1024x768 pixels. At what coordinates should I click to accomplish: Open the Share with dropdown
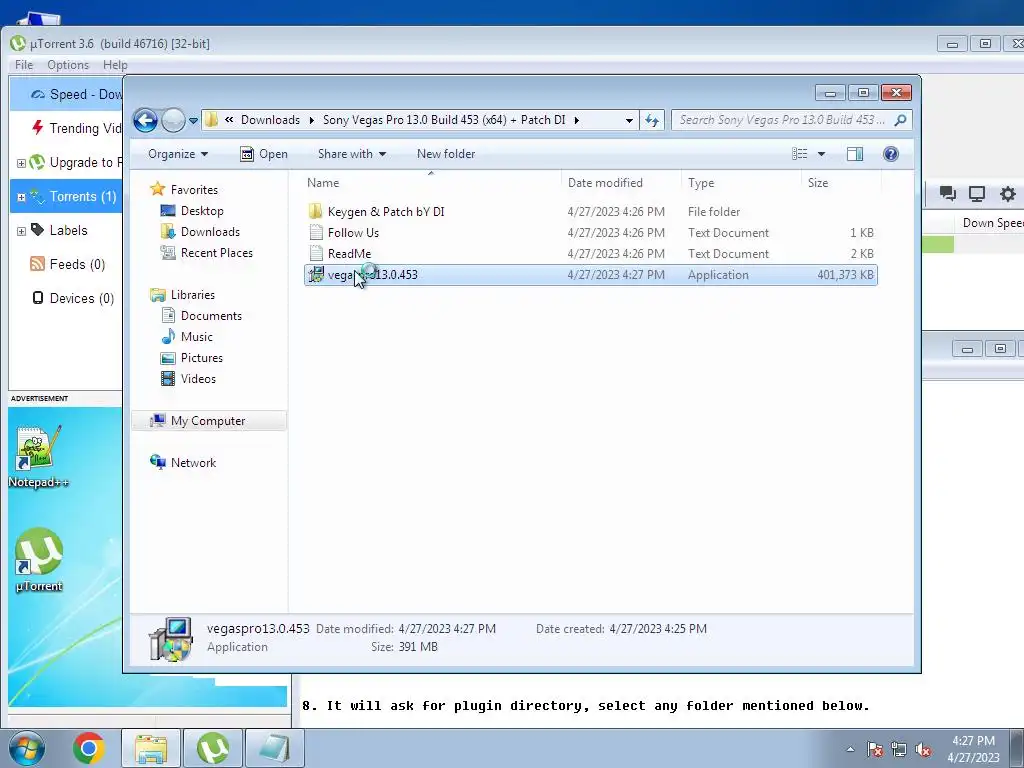352,154
